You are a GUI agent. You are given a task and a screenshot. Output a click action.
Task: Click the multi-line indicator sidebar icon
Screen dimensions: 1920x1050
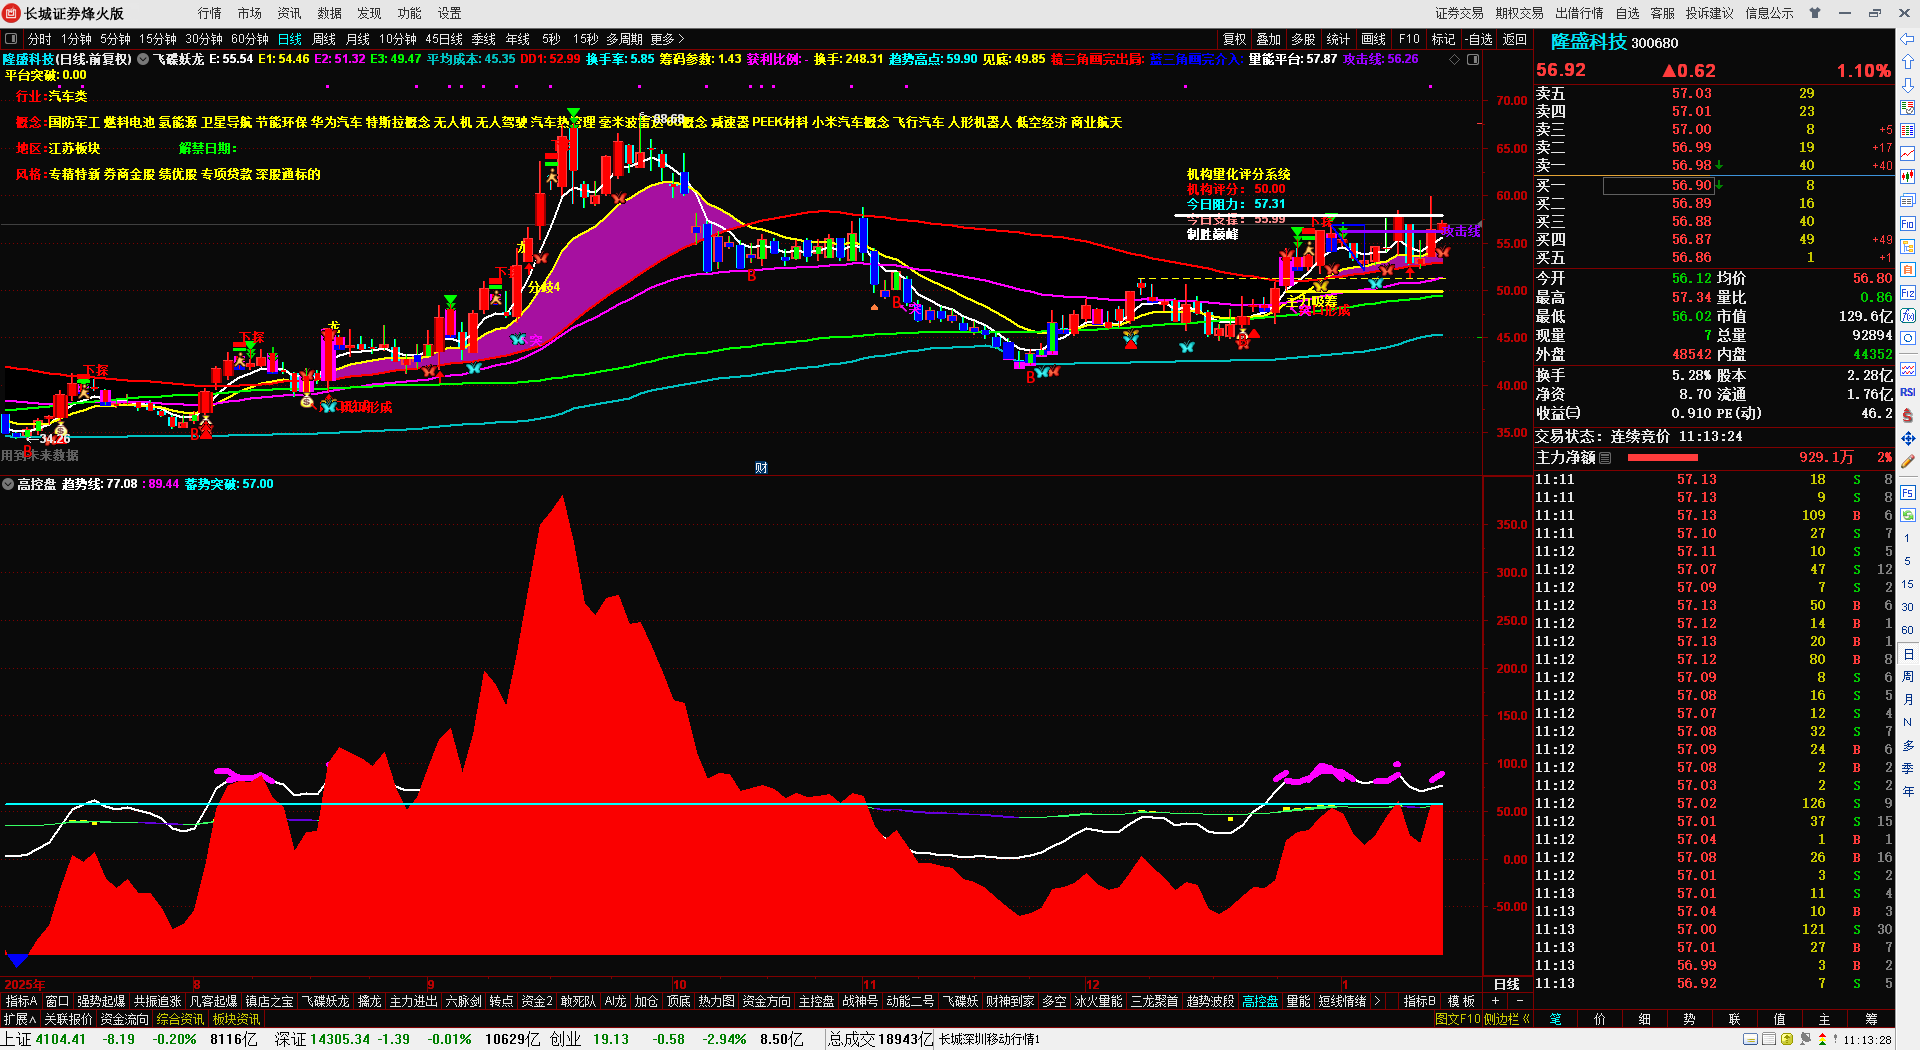pos(1907,369)
